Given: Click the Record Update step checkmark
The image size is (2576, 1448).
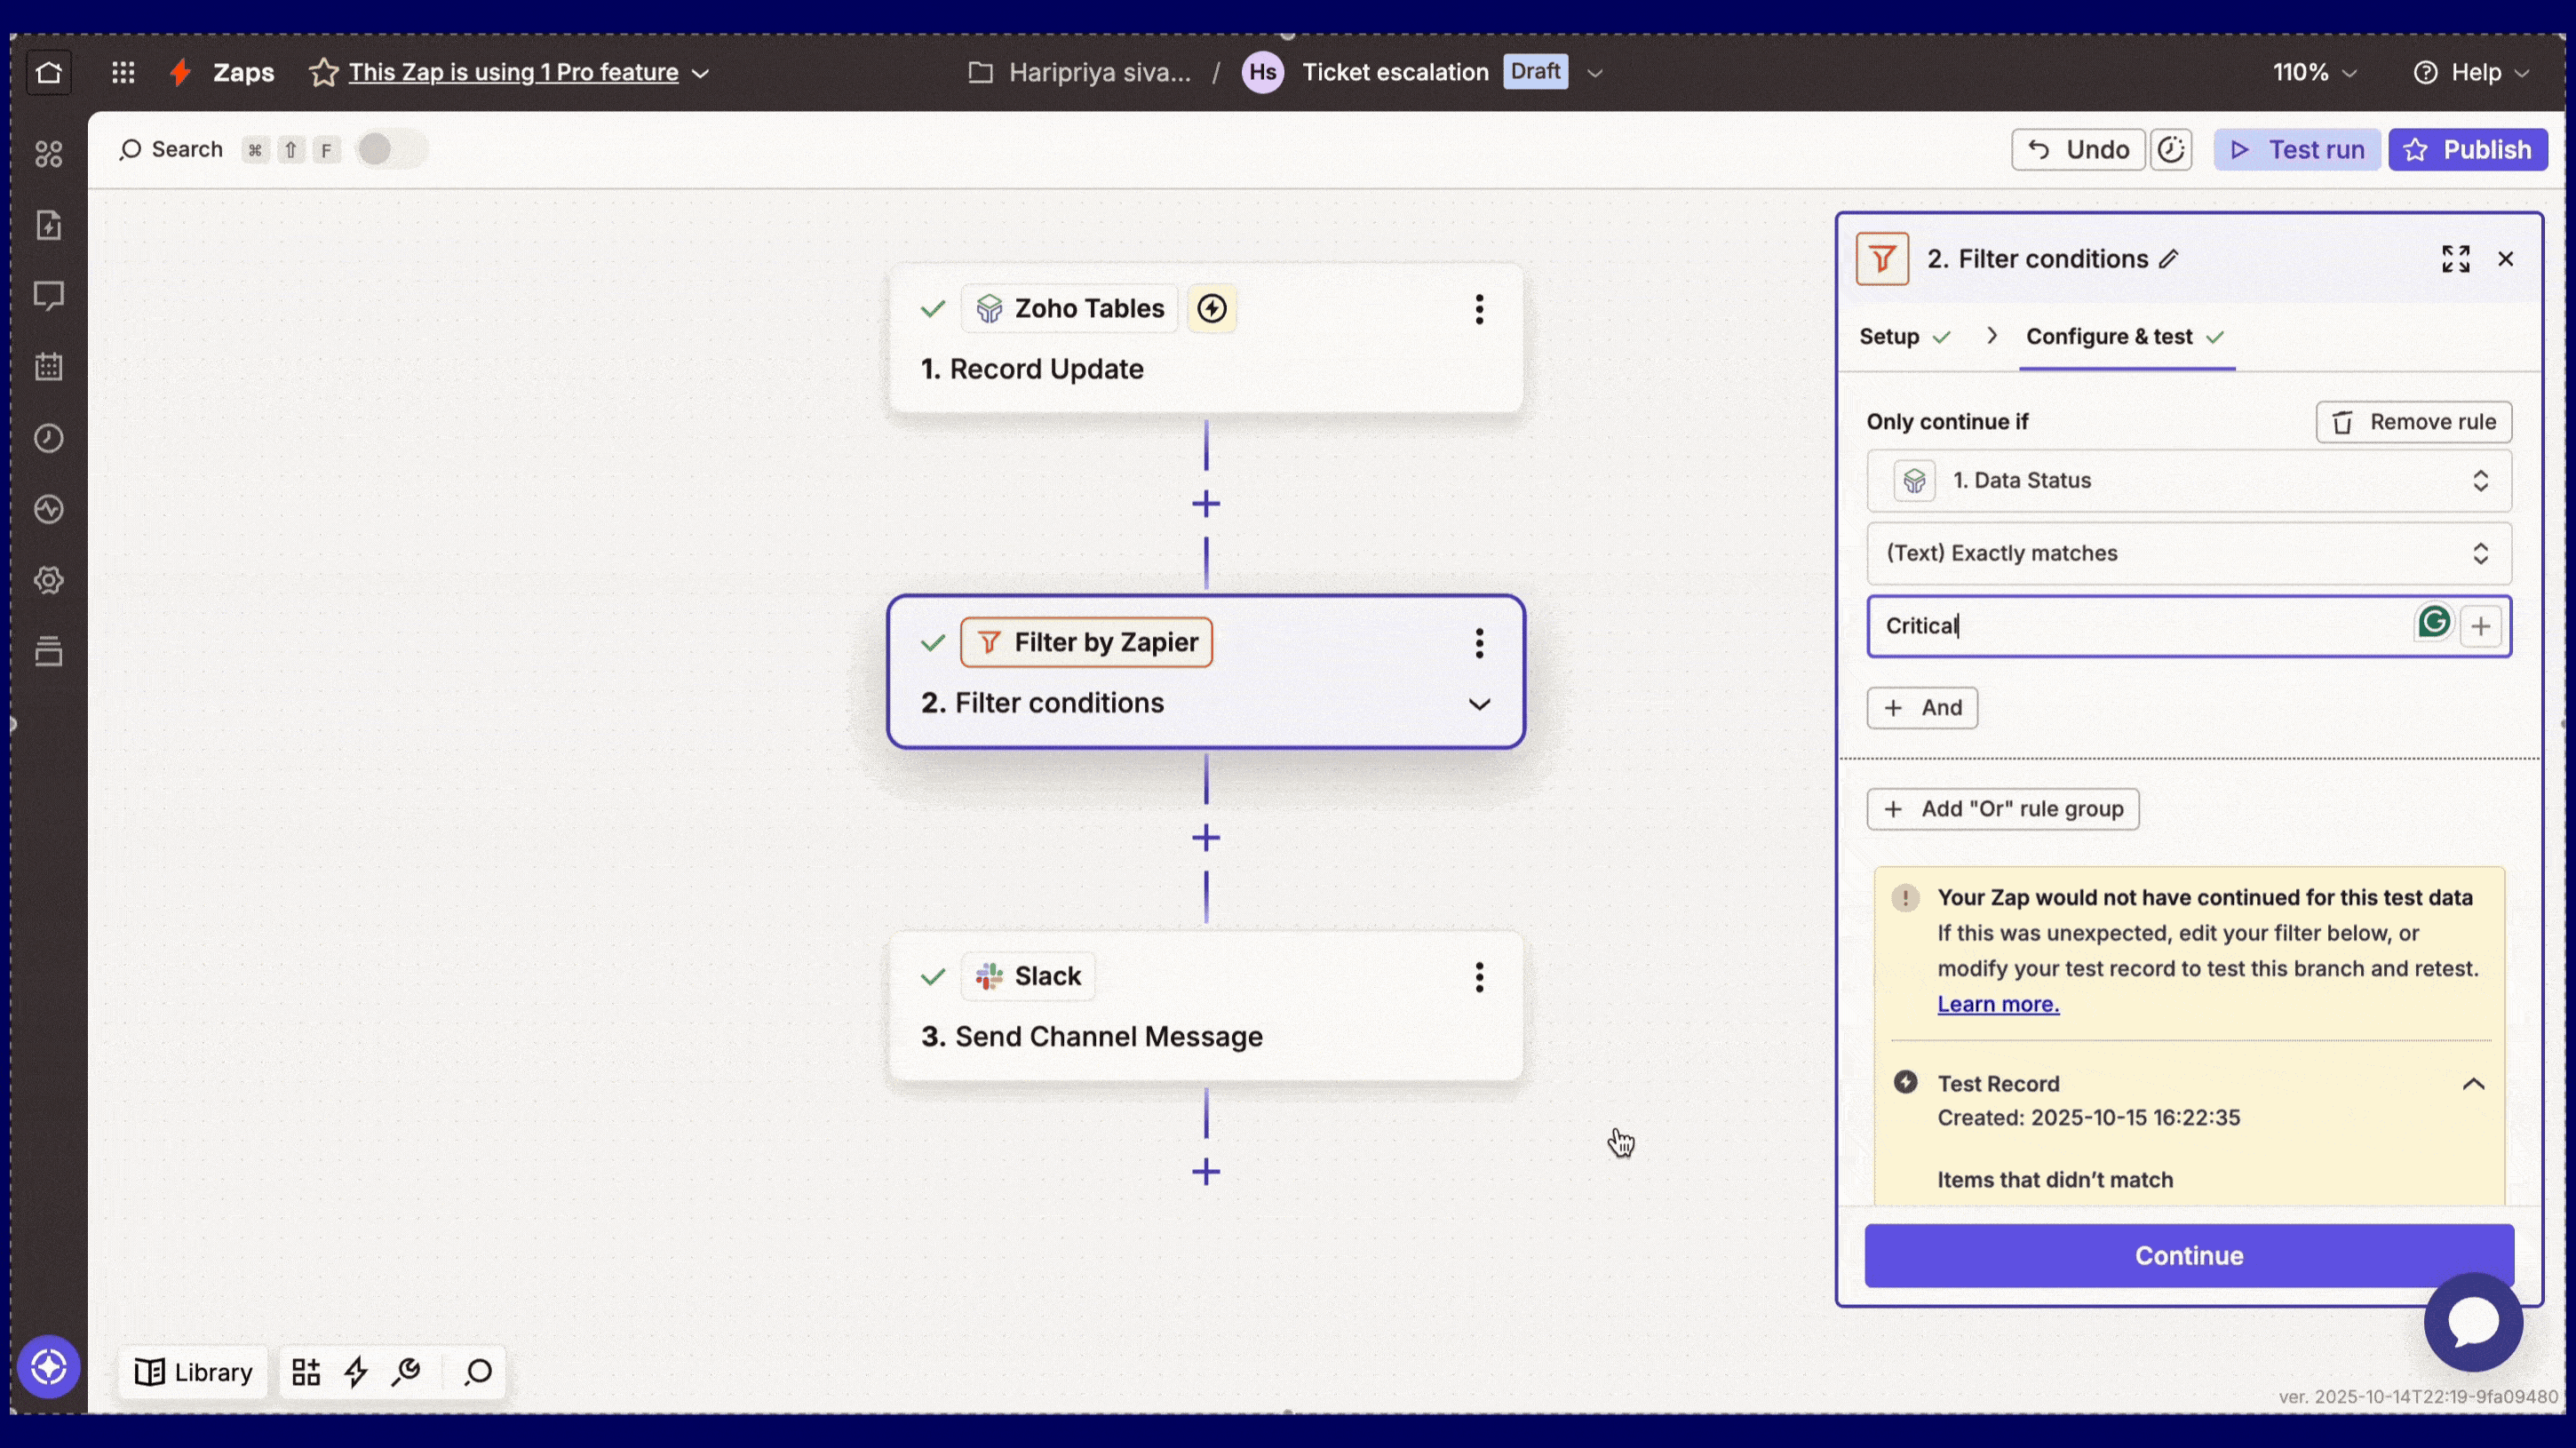Looking at the screenshot, I should (932, 308).
